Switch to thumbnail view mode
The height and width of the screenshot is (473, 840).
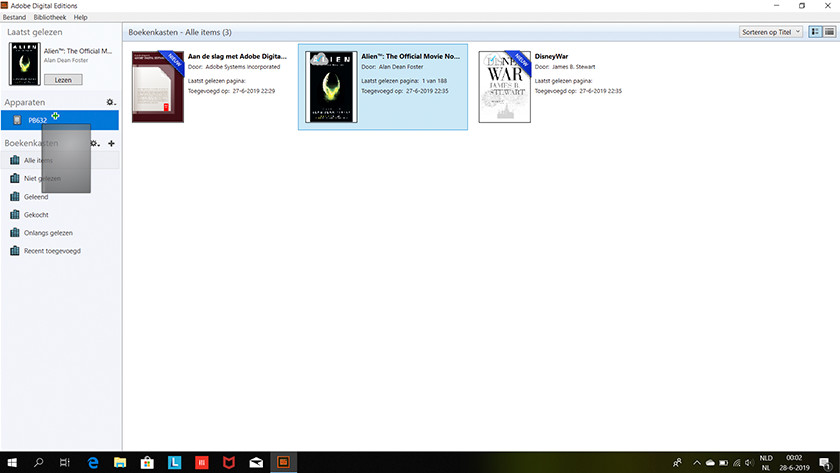815,32
